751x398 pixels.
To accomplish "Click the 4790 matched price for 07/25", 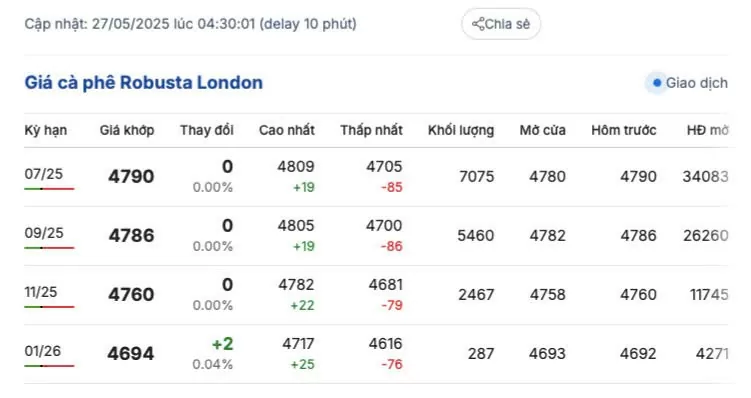I will pyautogui.click(x=131, y=176).
